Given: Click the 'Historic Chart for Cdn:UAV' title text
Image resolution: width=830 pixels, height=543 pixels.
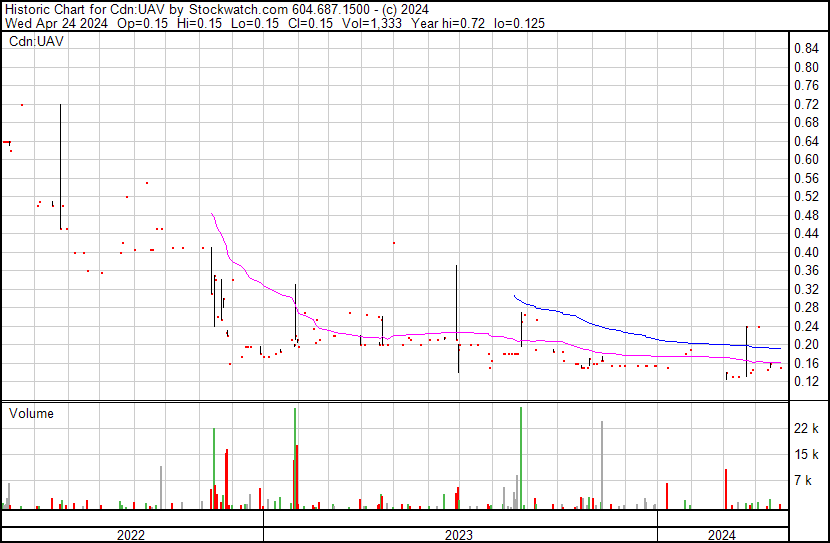Looking at the screenshot, I should [85, 10].
